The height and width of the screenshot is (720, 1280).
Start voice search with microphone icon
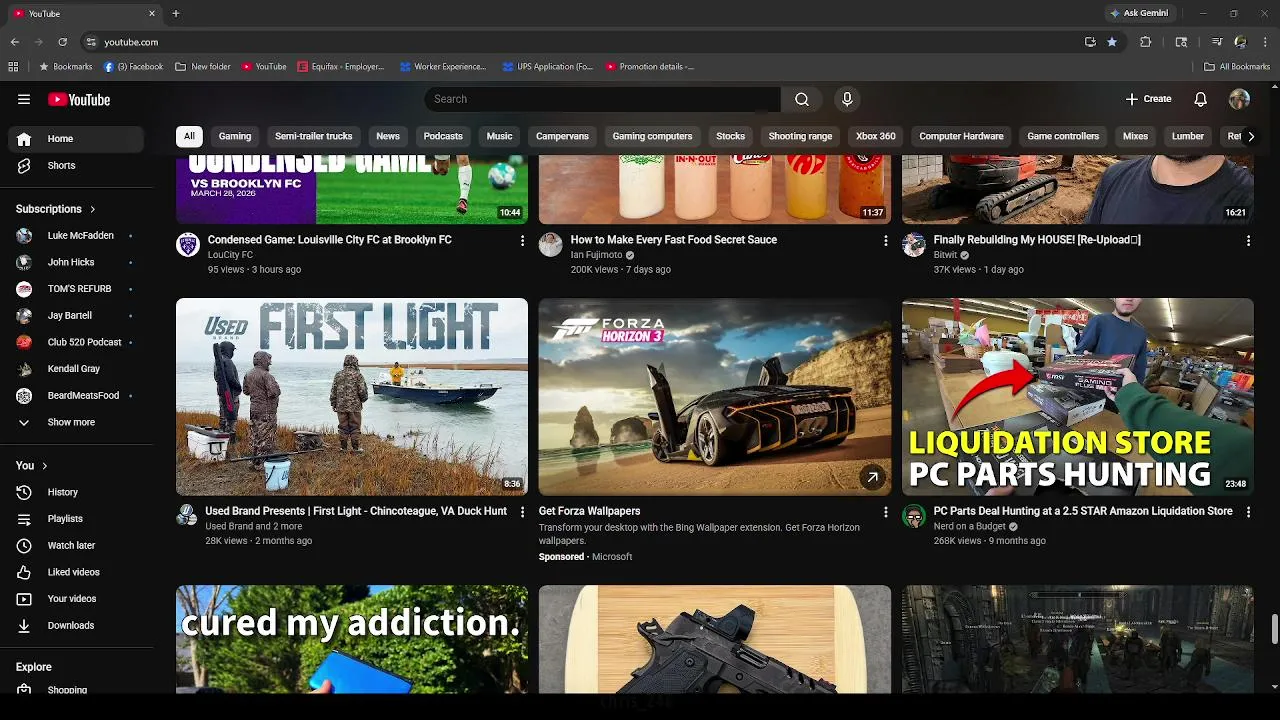click(x=847, y=99)
